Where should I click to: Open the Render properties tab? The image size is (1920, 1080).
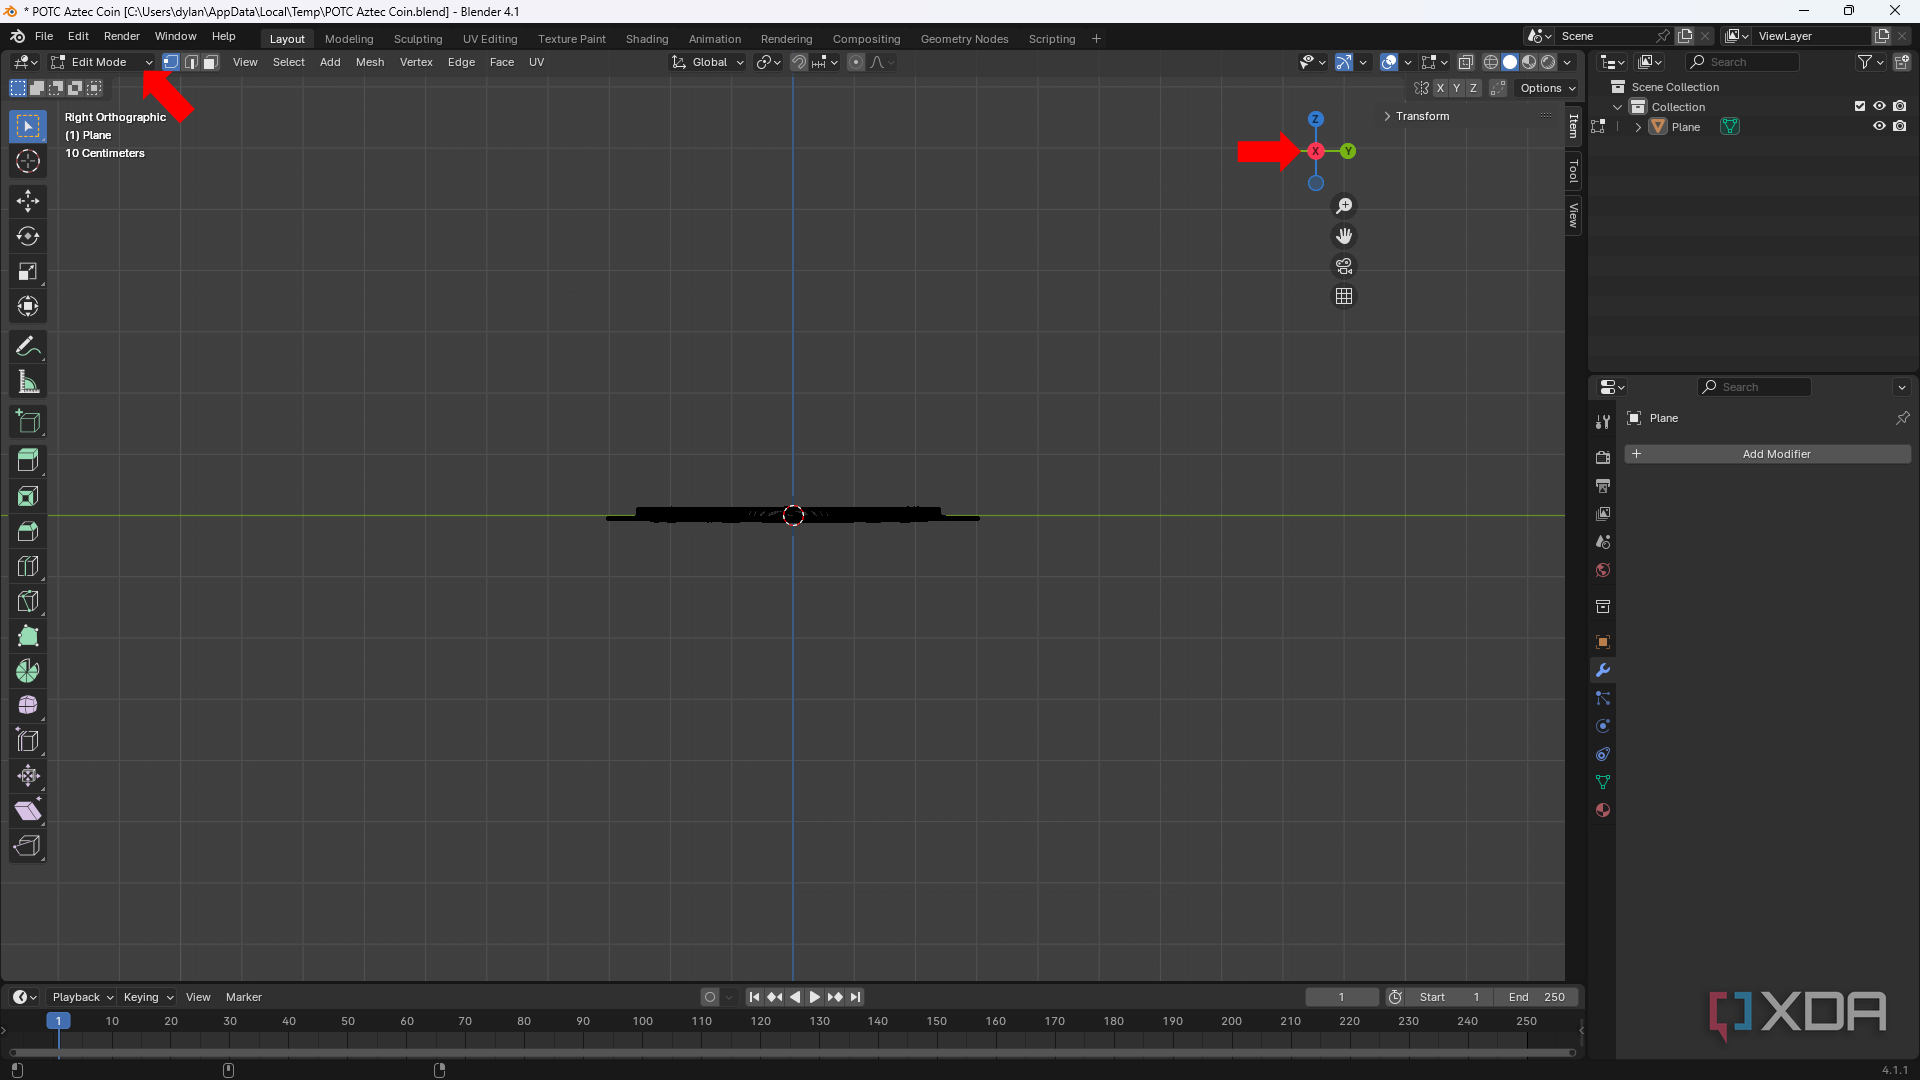(1603, 457)
